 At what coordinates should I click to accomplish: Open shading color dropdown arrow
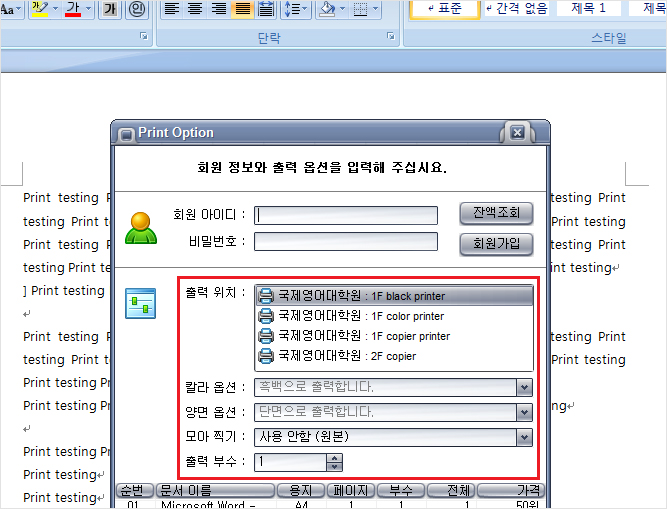343,9
